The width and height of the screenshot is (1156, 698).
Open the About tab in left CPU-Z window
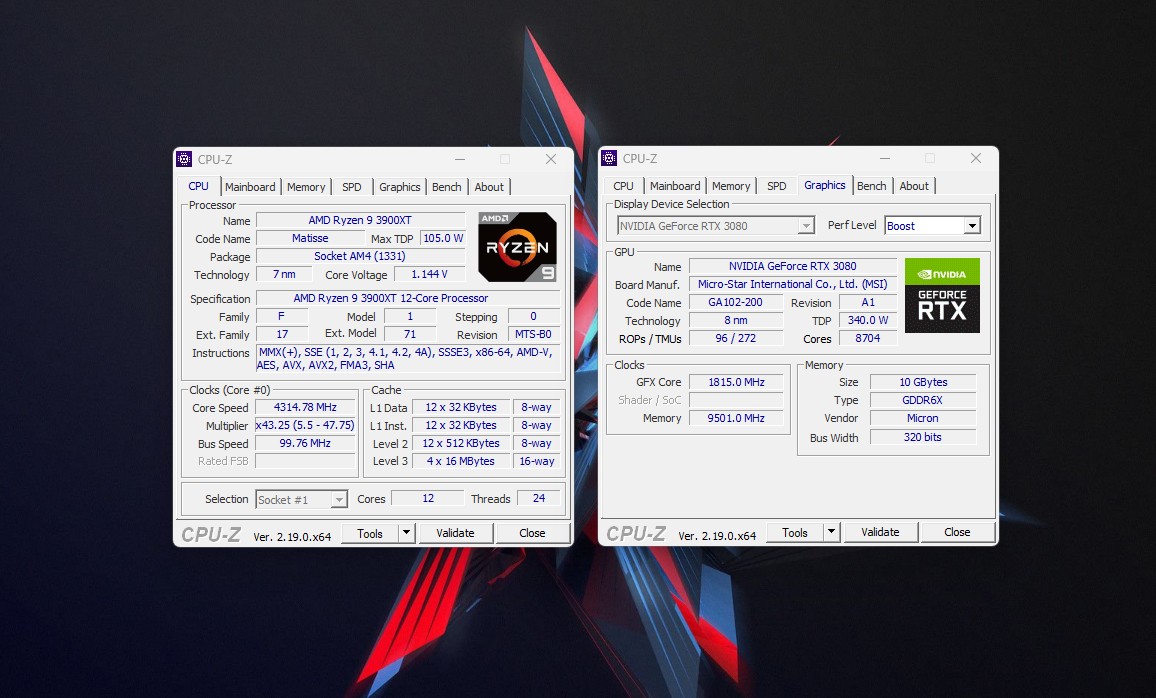[489, 187]
